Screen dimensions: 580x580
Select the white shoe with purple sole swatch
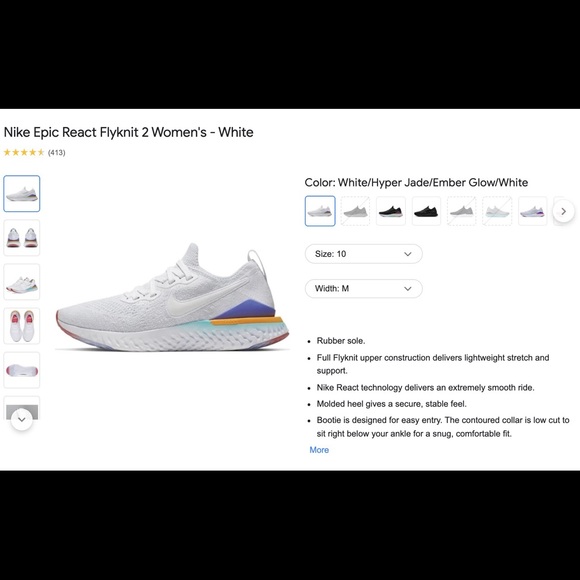click(533, 211)
